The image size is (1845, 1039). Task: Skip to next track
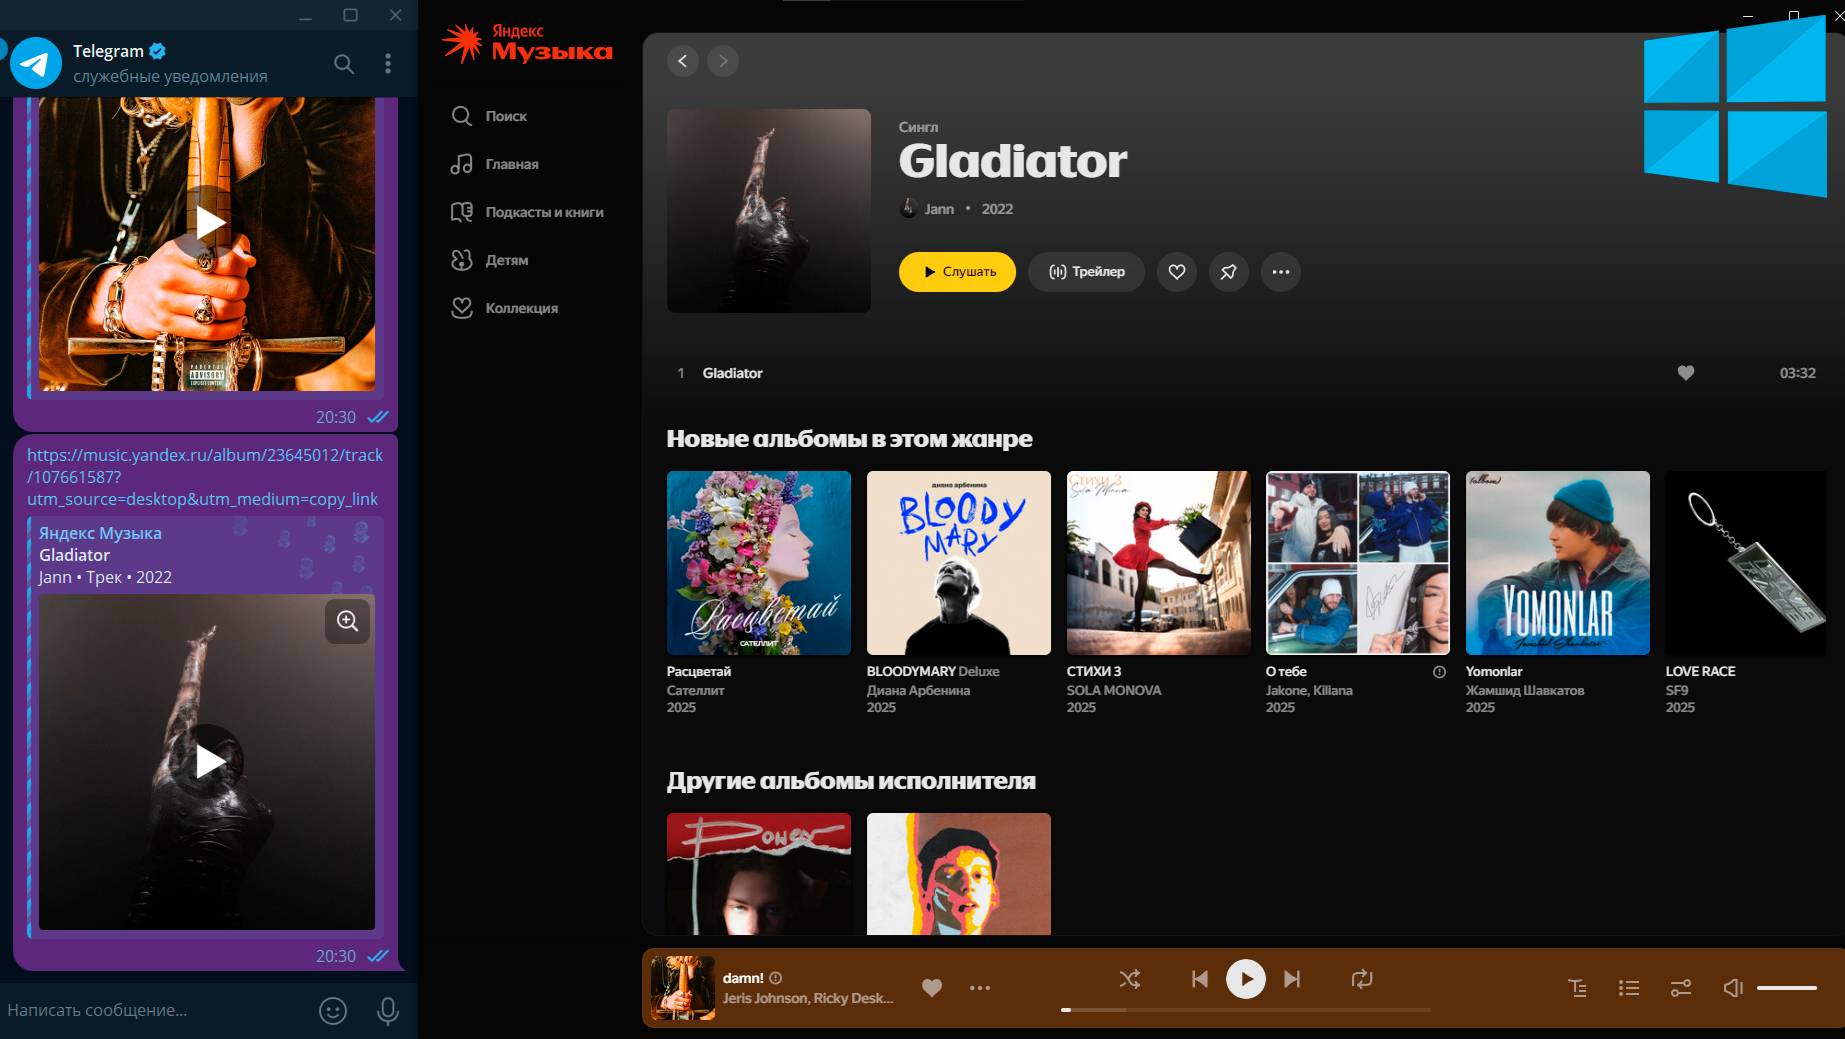pos(1292,979)
